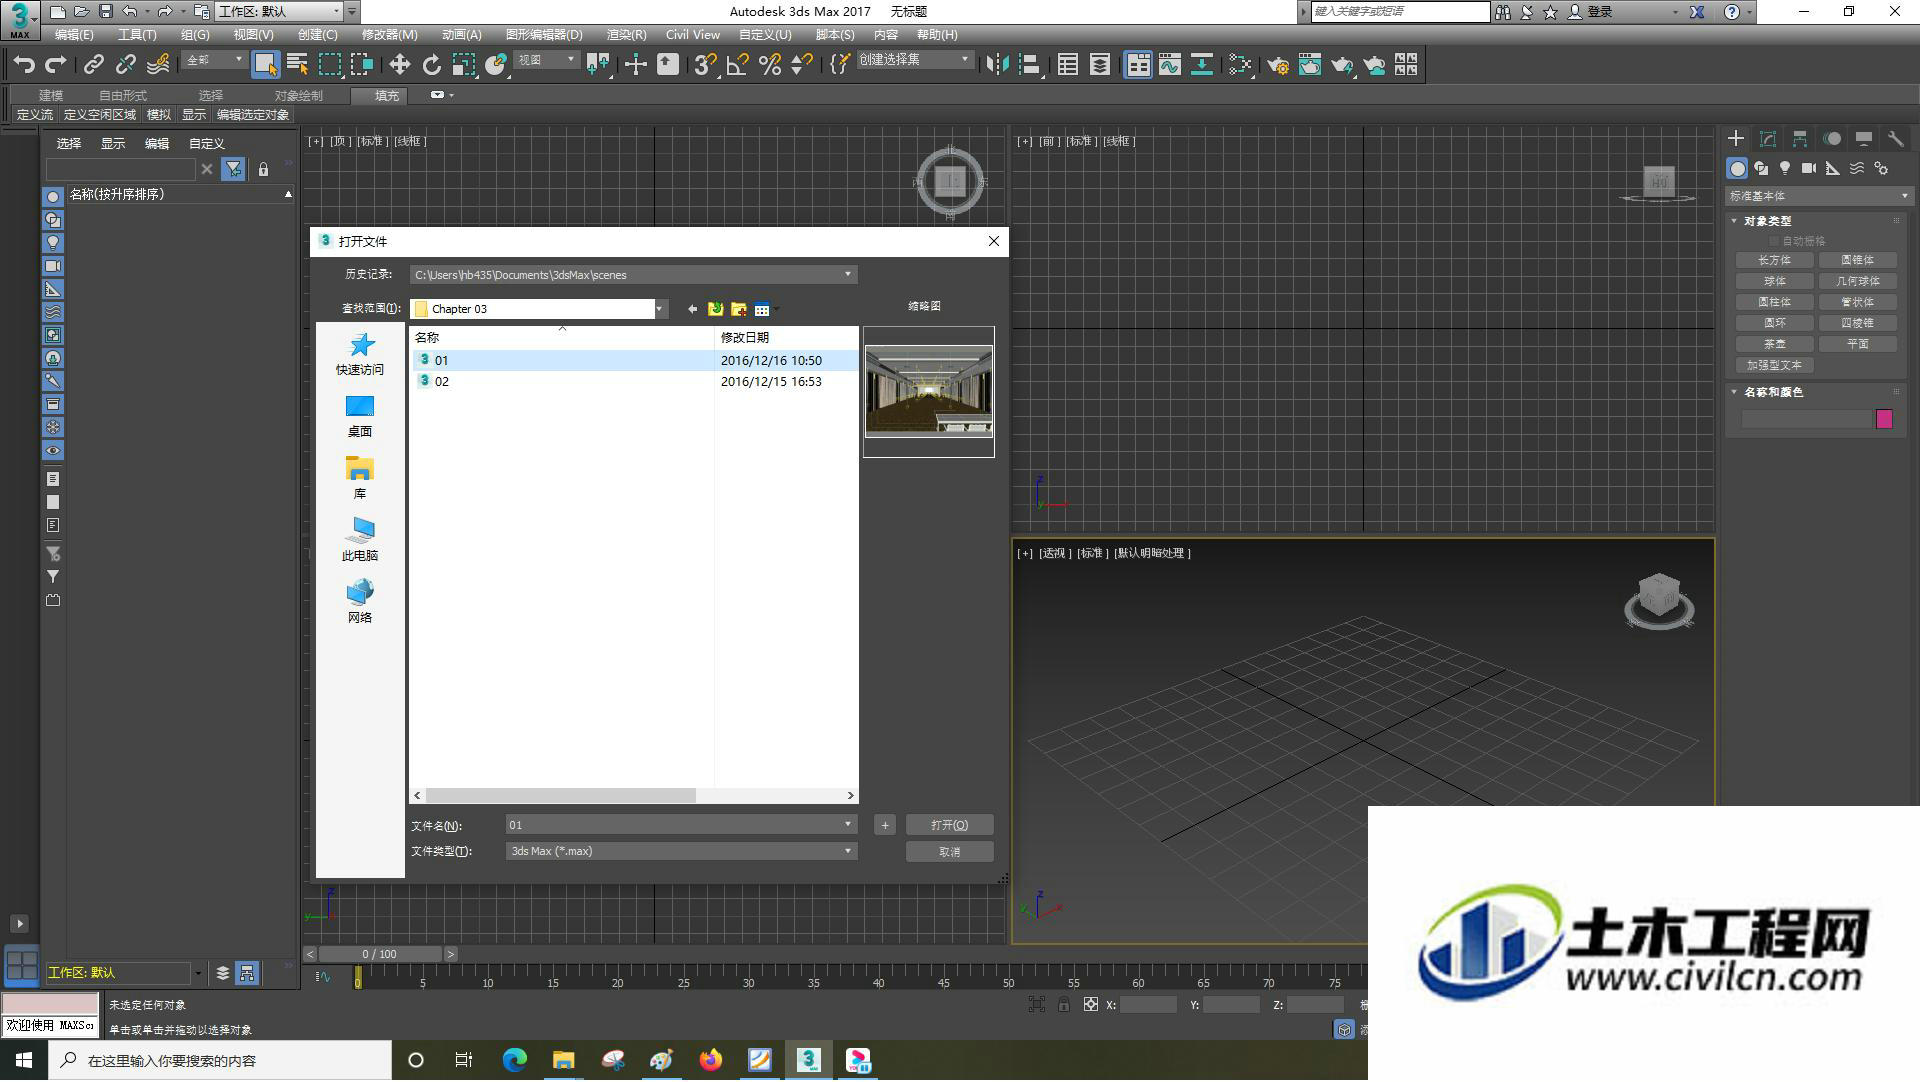Click the plus increment button beside filename
The image size is (1920, 1082).
pyautogui.click(x=884, y=825)
